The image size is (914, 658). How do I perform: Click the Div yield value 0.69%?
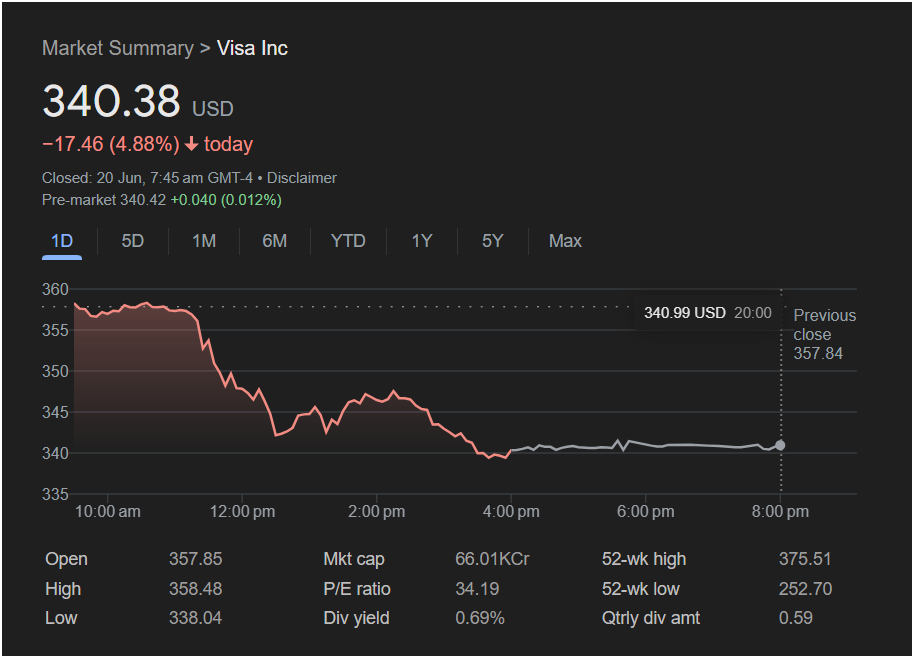(x=480, y=618)
